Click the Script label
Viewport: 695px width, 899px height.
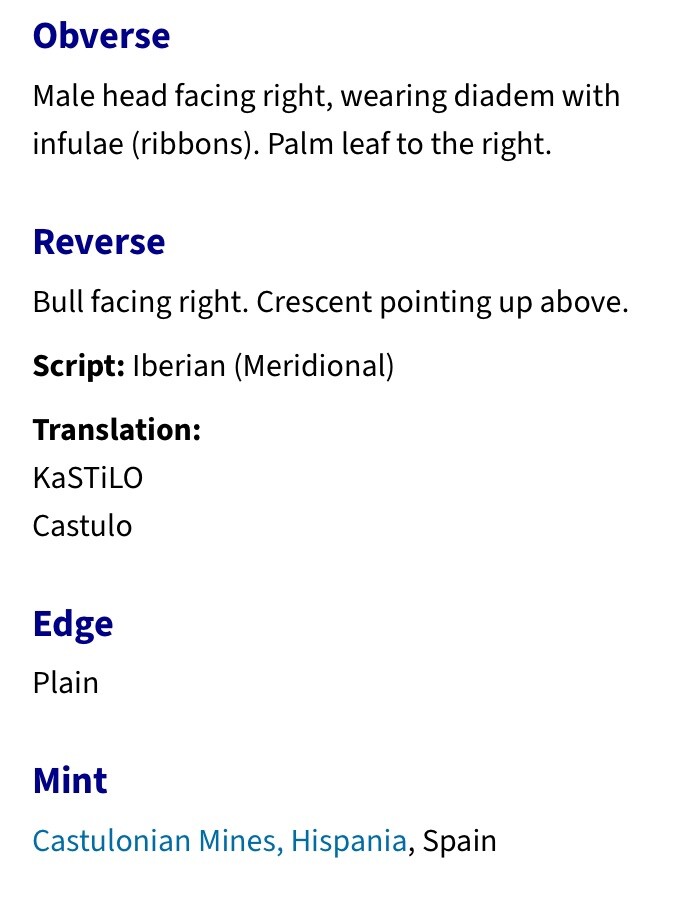pos(79,366)
